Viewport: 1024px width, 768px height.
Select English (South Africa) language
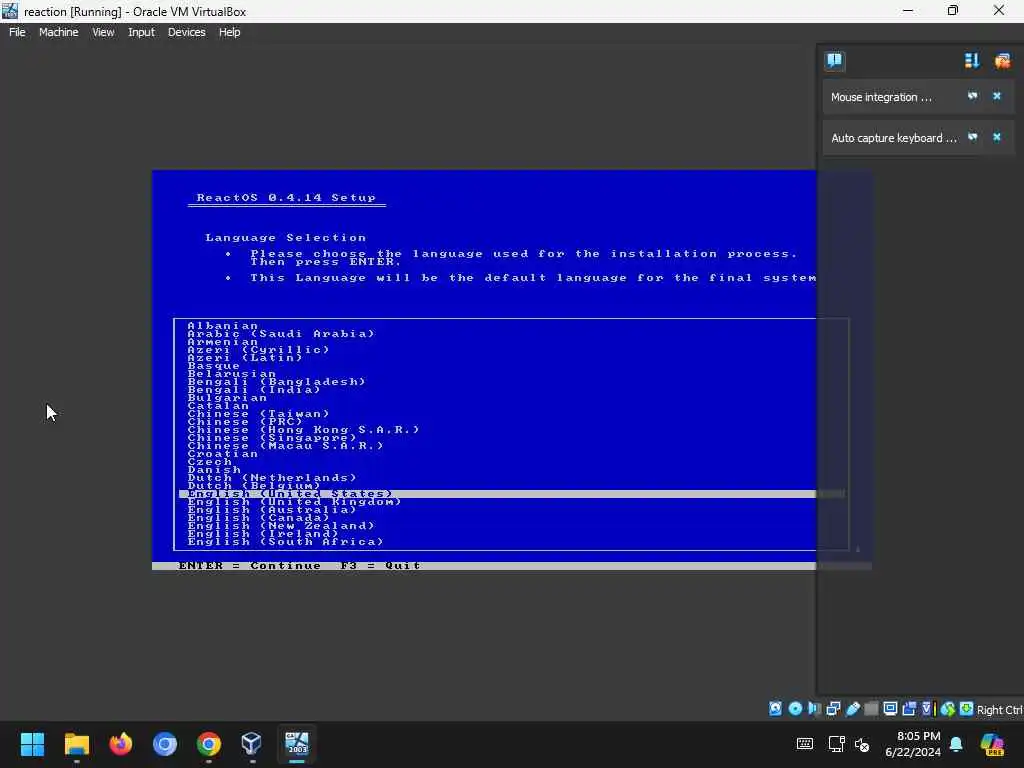(x=285, y=541)
